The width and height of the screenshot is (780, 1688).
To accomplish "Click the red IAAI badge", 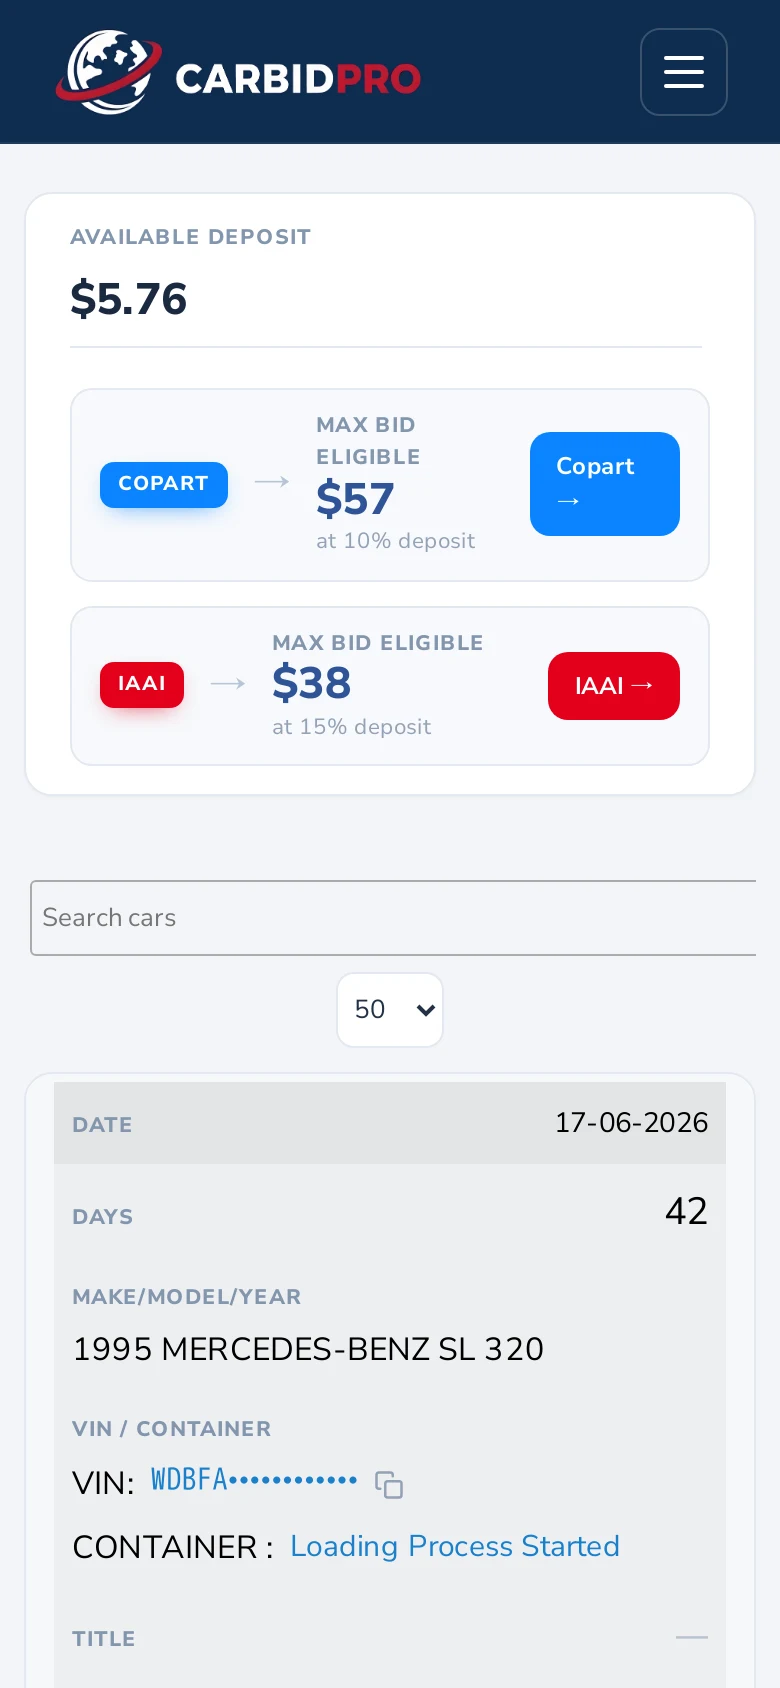I will [x=142, y=684].
